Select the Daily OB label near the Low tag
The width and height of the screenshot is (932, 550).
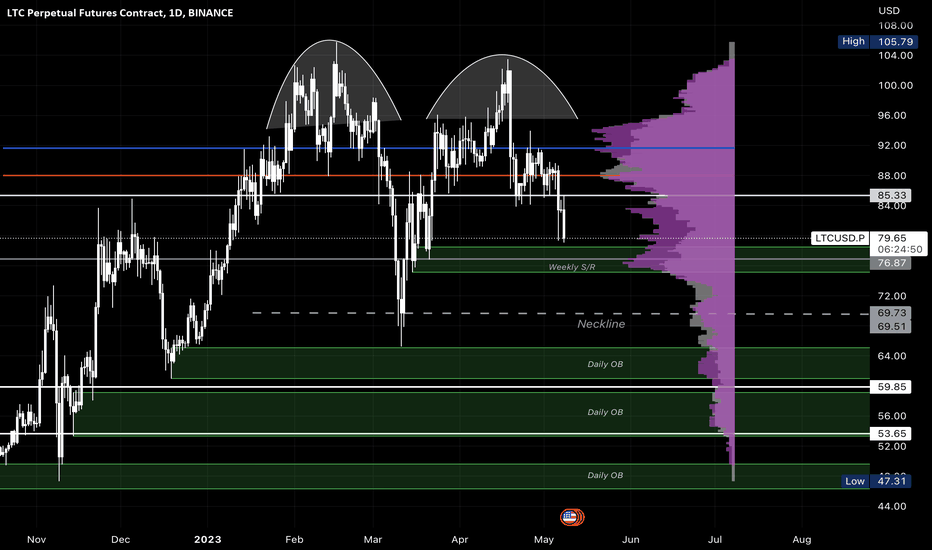[605, 475]
